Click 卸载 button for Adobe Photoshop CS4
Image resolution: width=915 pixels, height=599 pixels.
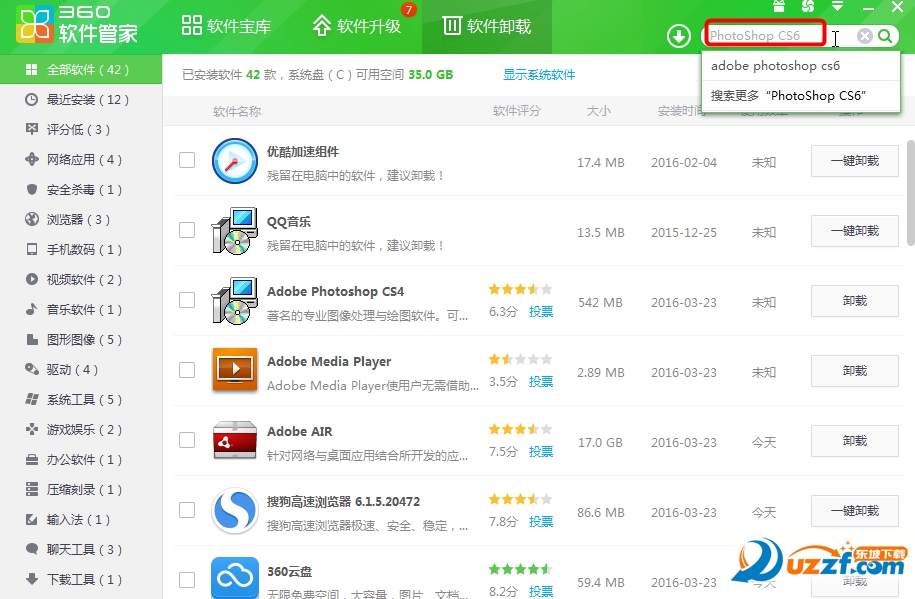tap(854, 301)
